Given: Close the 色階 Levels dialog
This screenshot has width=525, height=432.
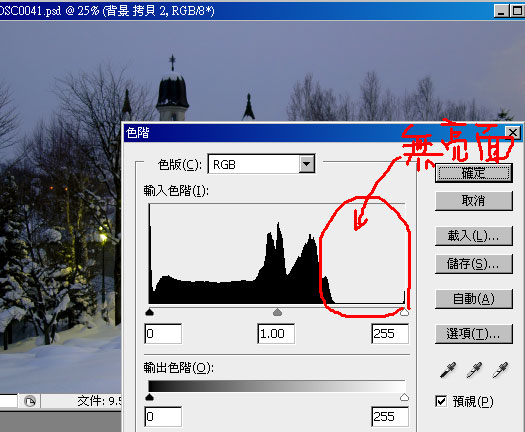Looking at the screenshot, I should point(513,133).
